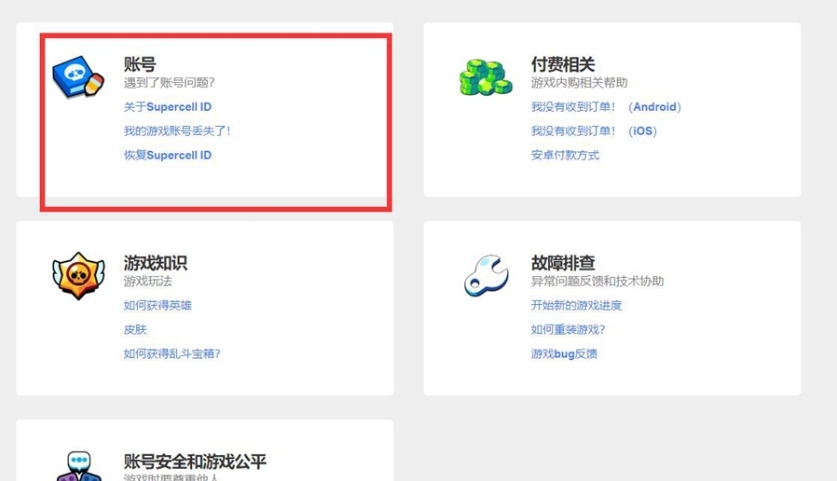Viewport: 837px width, 481px height.
Task: Open the 付费相关 category heading
Action: (x=563, y=65)
